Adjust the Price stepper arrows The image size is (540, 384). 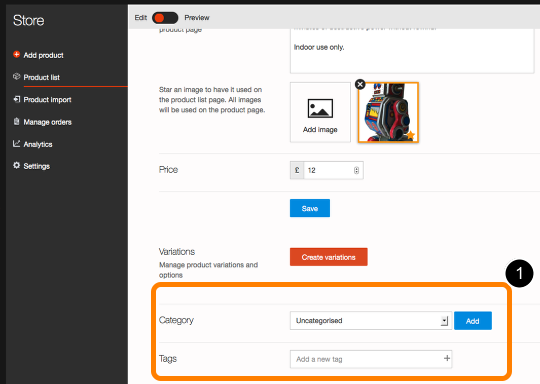click(356, 170)
